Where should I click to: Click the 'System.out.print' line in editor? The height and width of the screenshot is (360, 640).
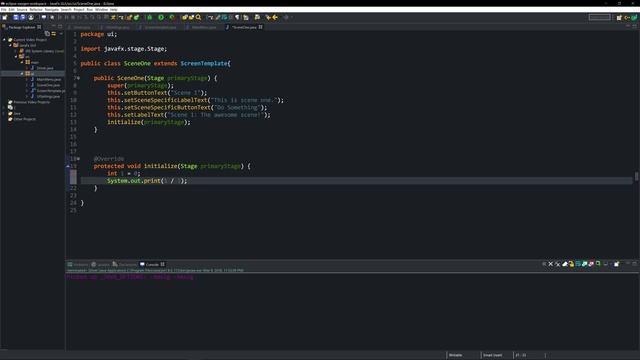147,180
